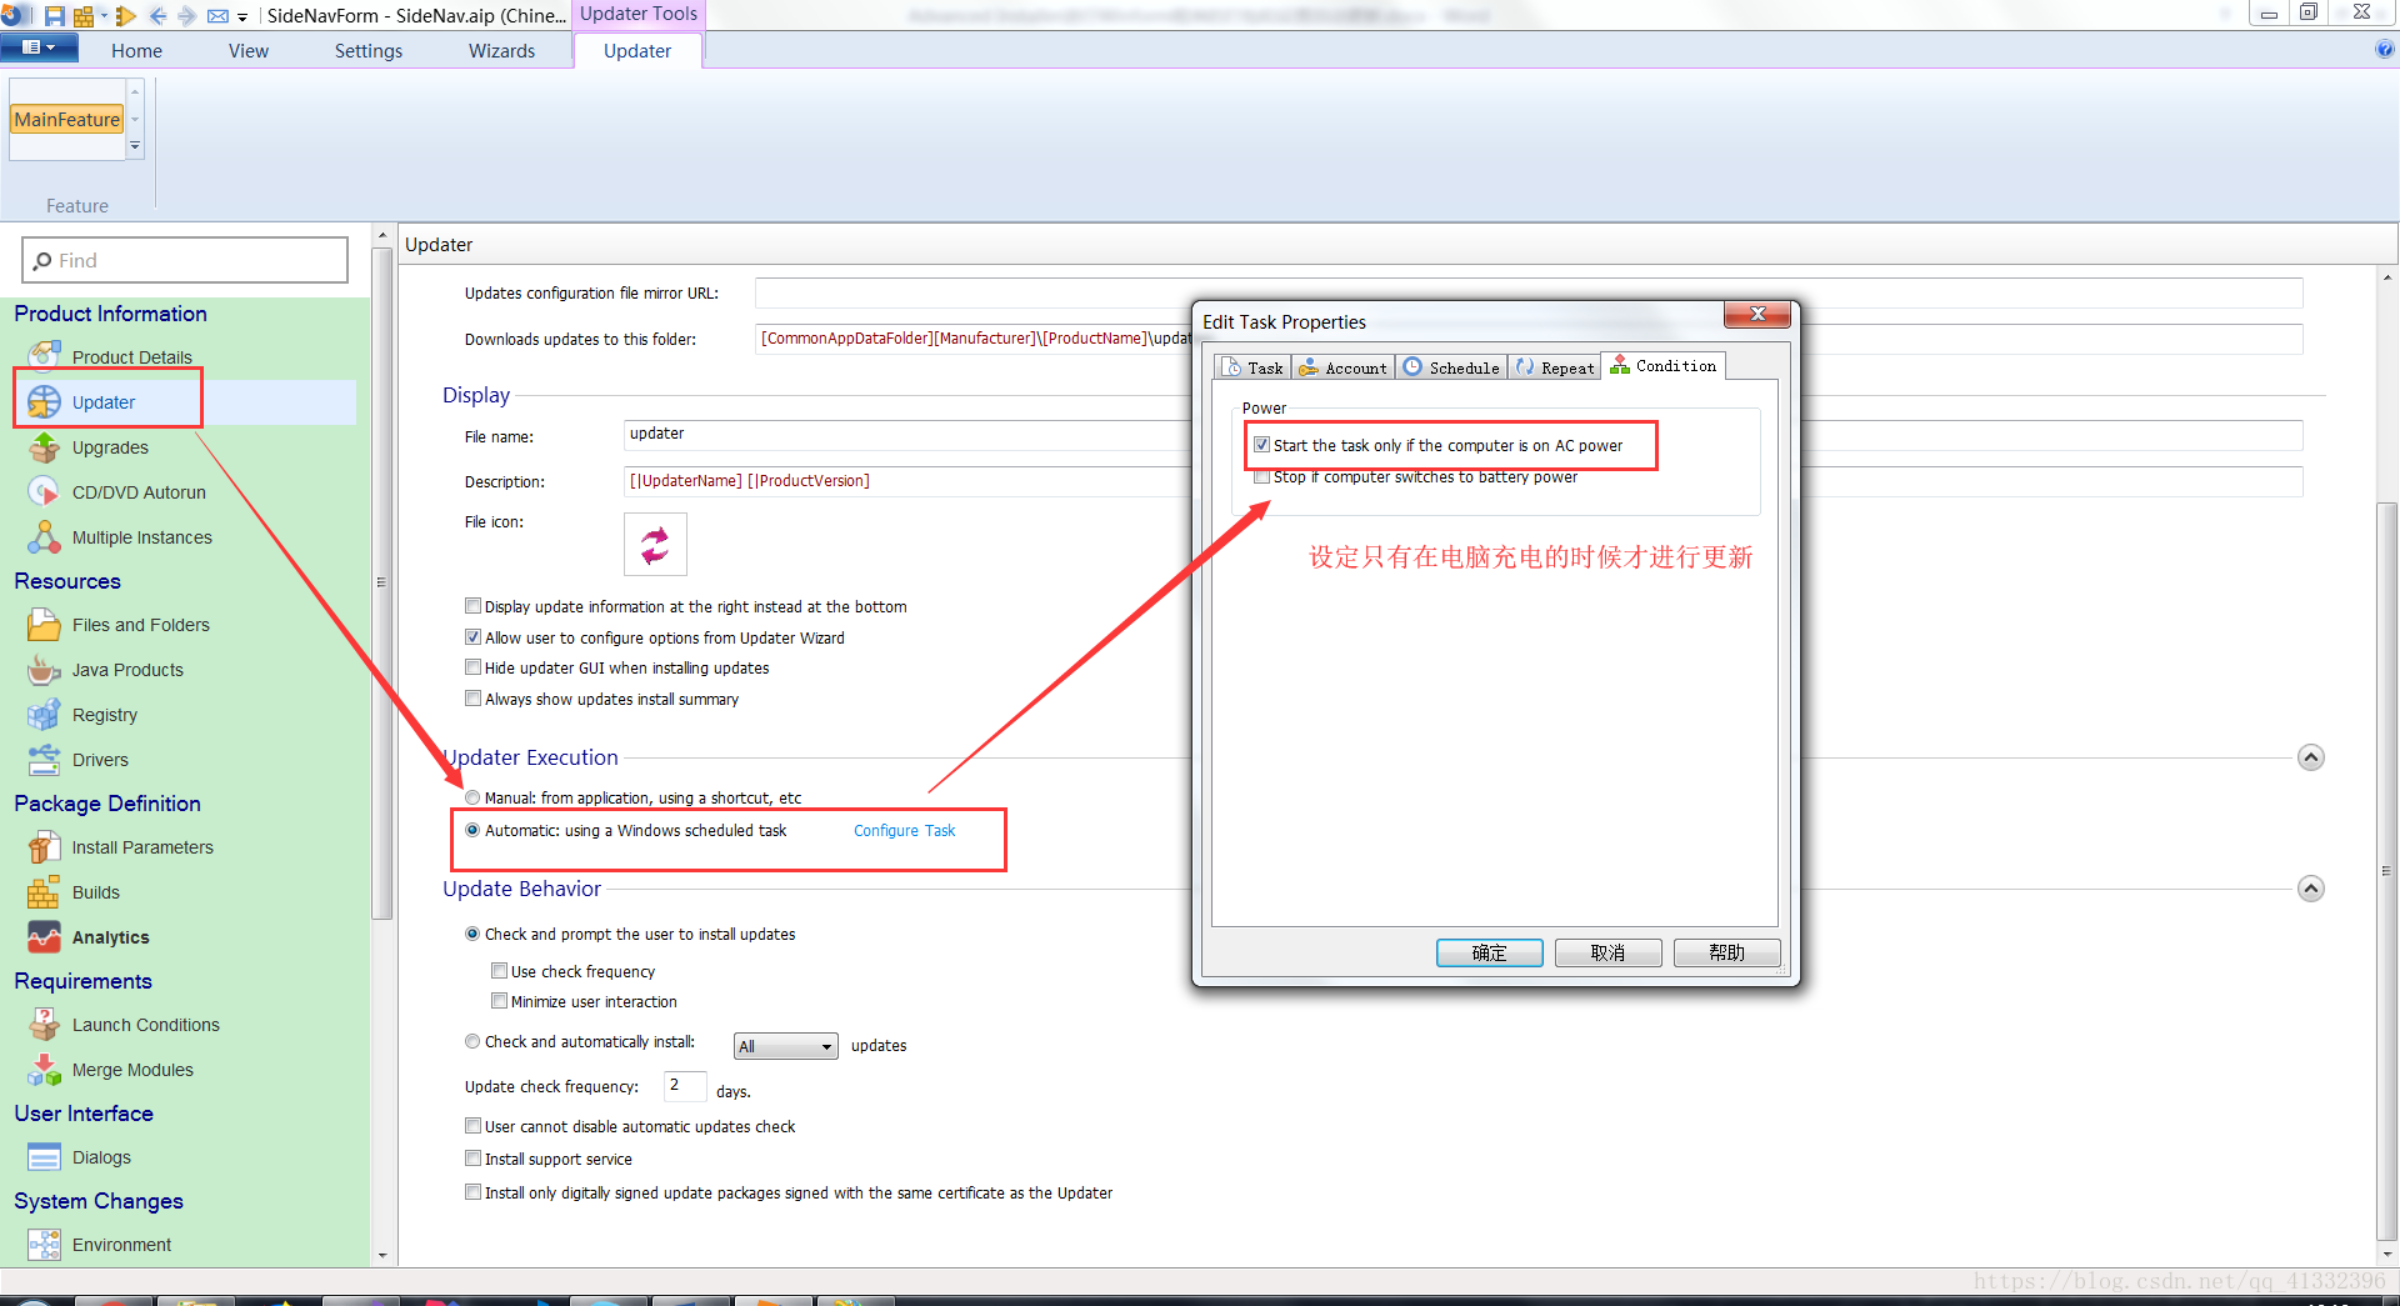This screenshot has height=1307, width=2400.
Task: Collapse the Updater Execution section chevron
Action: [2310, 758]
